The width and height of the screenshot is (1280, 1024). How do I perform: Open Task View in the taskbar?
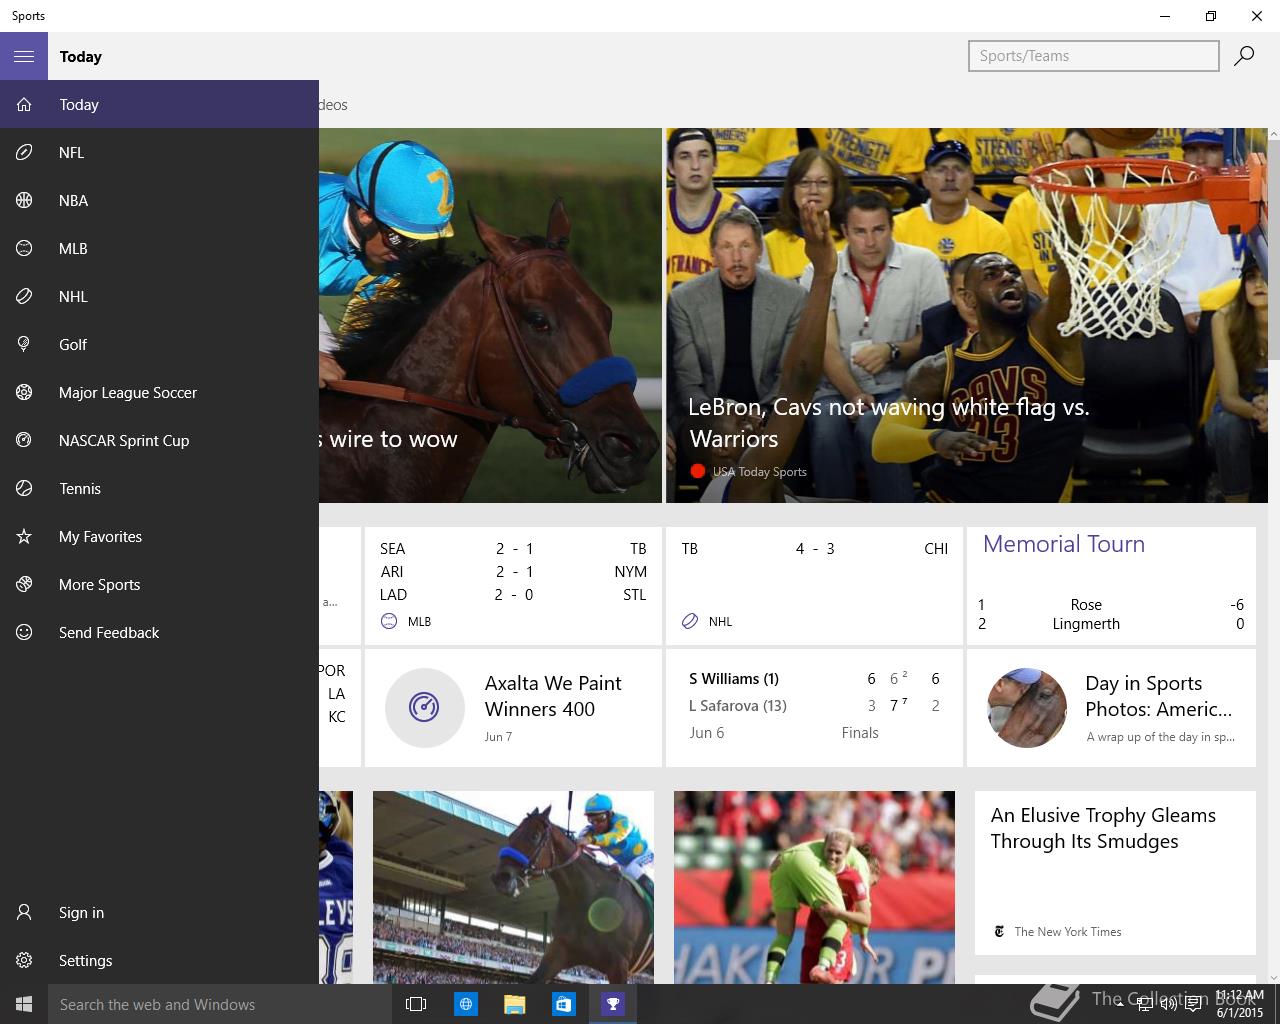pyautogui.click(x=416, y=1004)
